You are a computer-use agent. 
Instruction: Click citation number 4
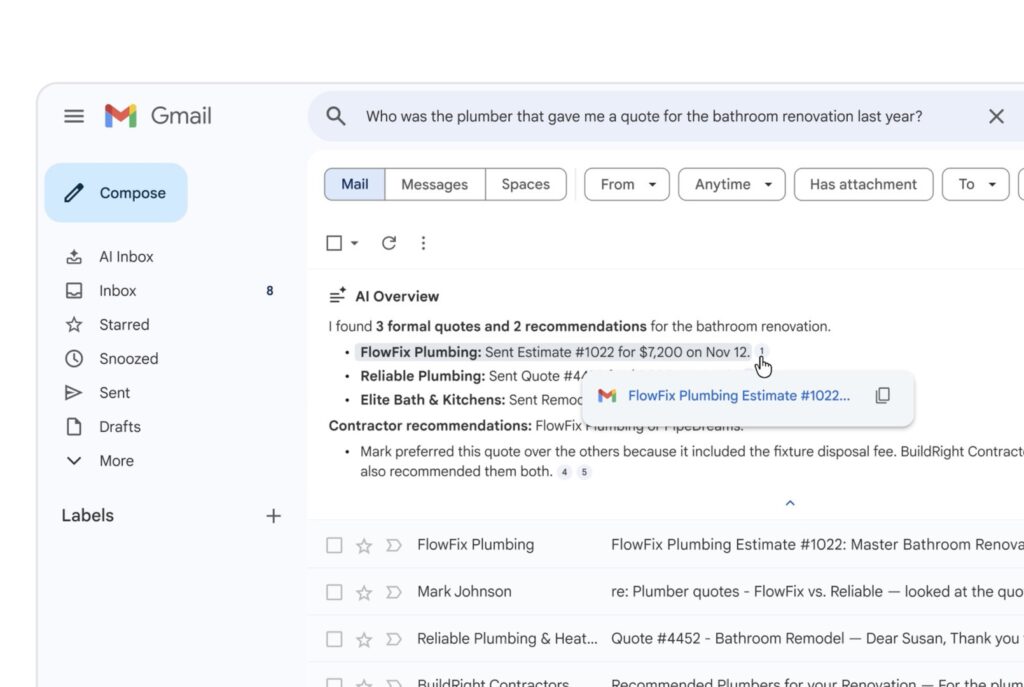click(x=564, y=471)
